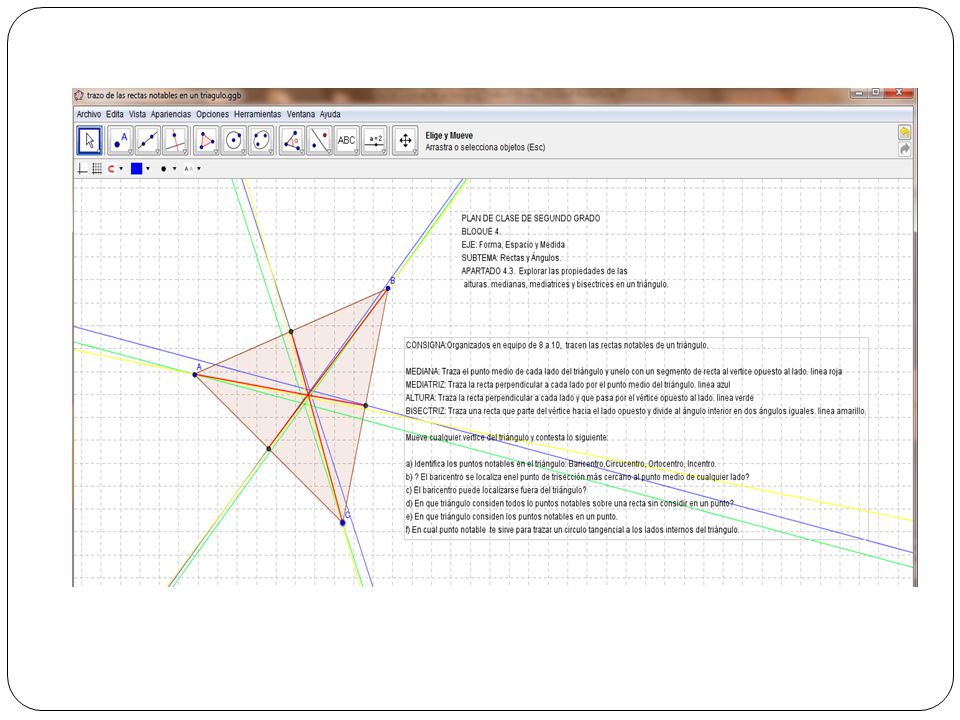Select the Perpendicular Line tool

pyautogui.click(x=175, y=141)
